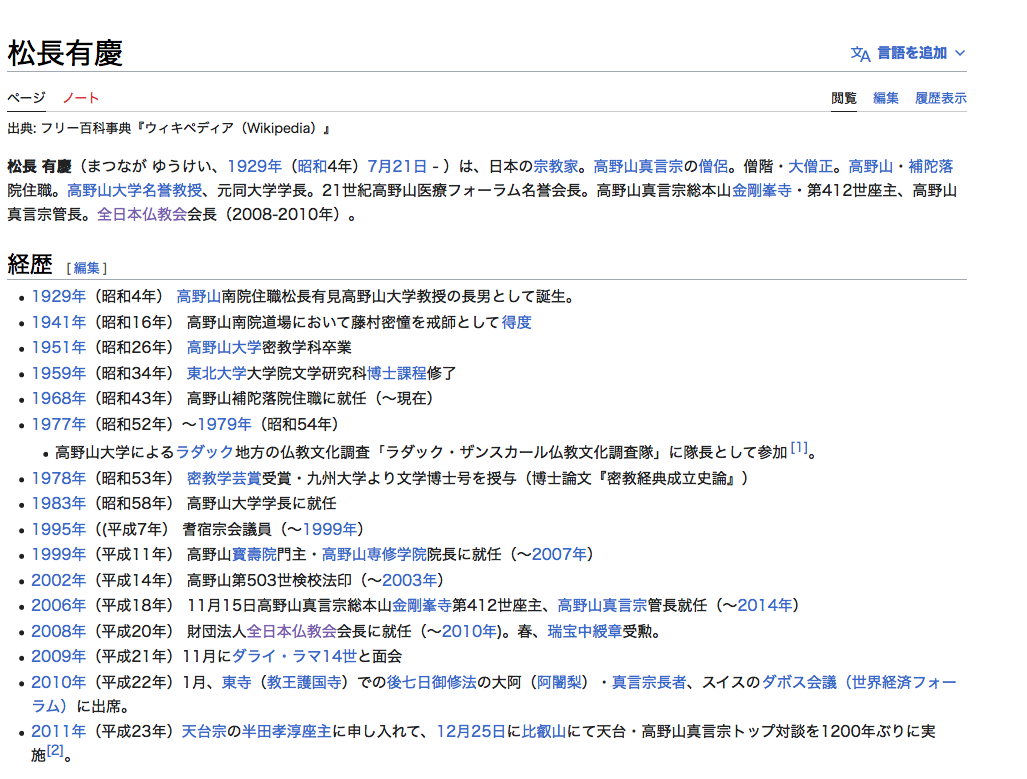1027x779 pixels.
Task: Click the language translate icon
Action: [860, 54]
